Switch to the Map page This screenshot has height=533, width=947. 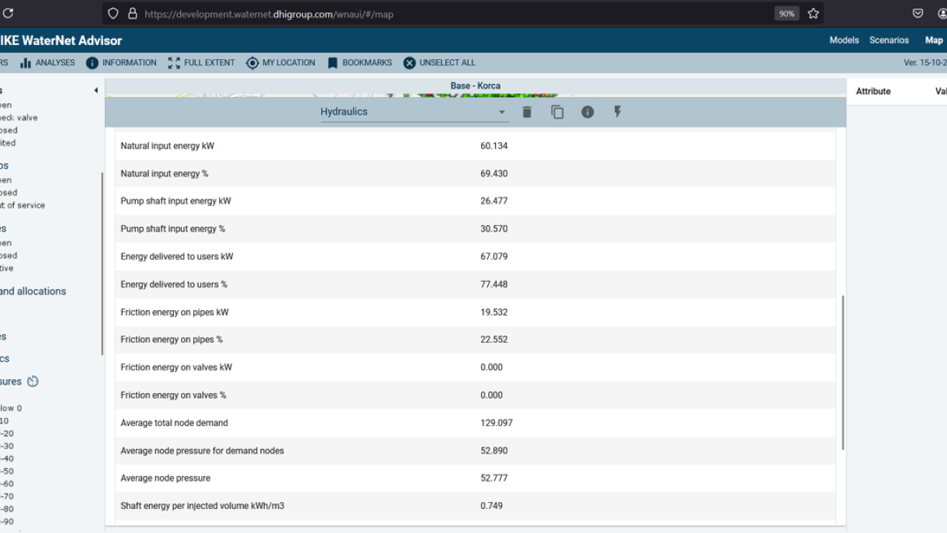click(x=934, y=40)
